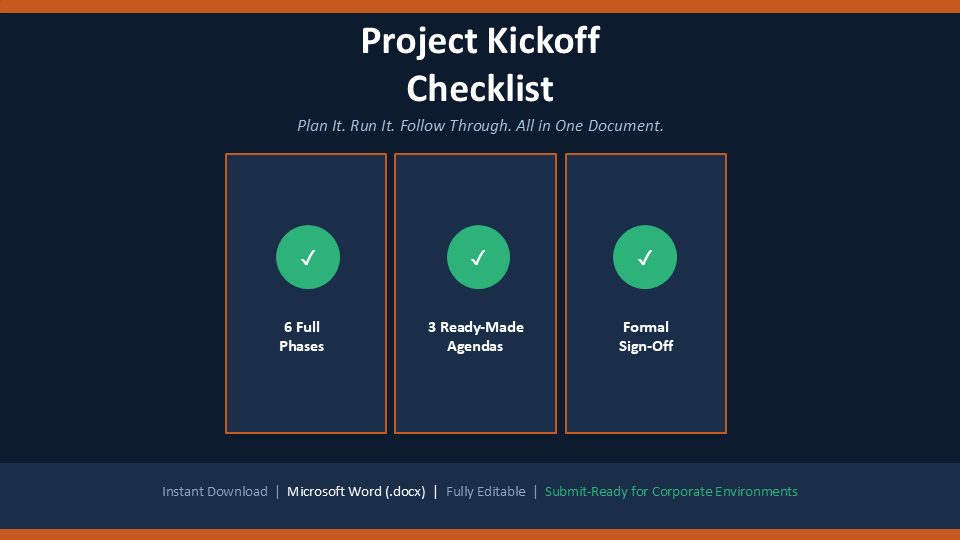Click the orange bar at the top
Image resolution: width=960 pixels, height=540 pixels.
[x=480, y=6]
